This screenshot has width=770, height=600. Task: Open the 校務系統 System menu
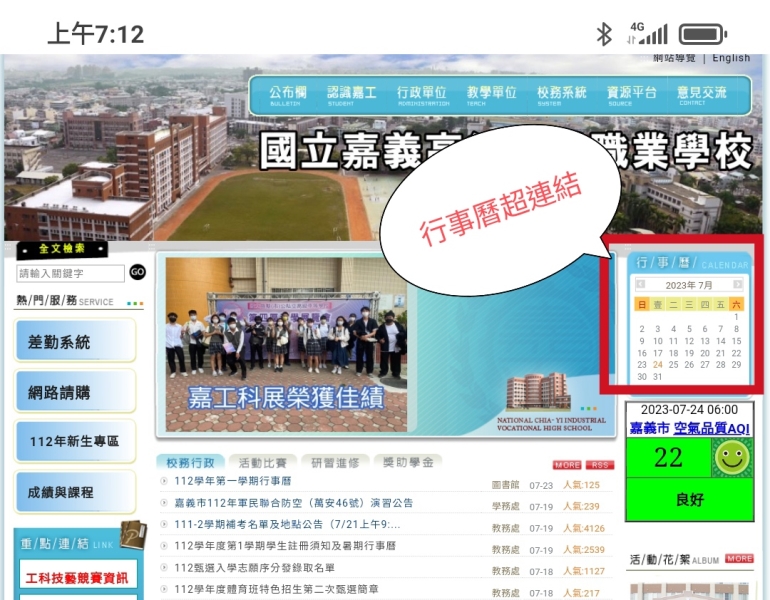(x=561, y=95)
